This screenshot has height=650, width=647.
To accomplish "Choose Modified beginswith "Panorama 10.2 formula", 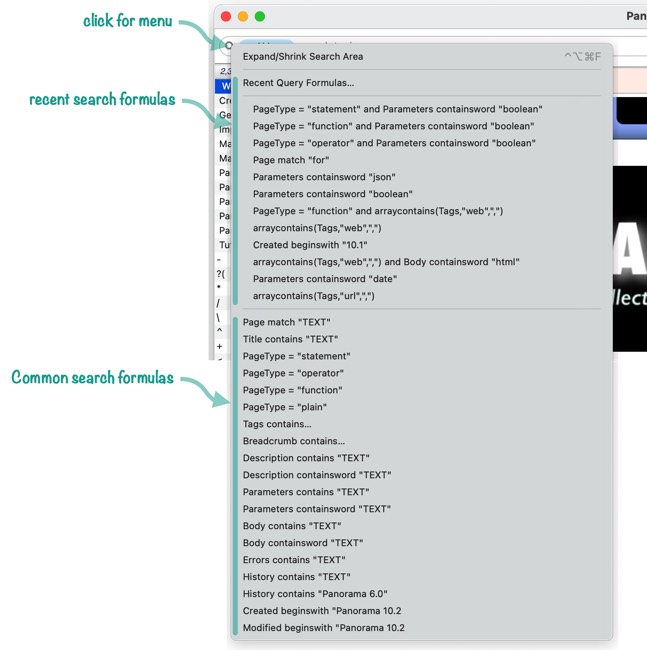I will point(422,628).
